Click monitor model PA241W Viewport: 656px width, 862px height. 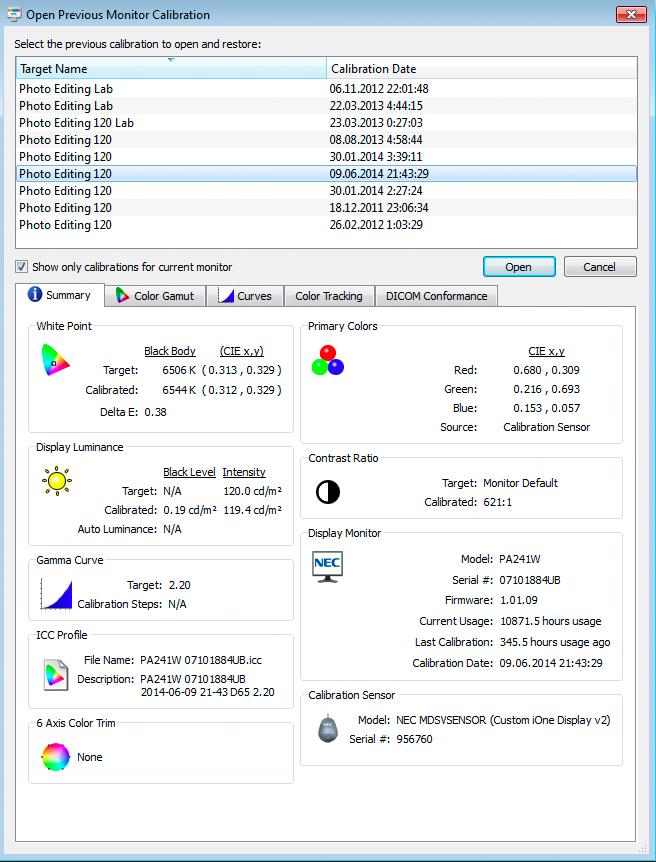tap(520, 559)
